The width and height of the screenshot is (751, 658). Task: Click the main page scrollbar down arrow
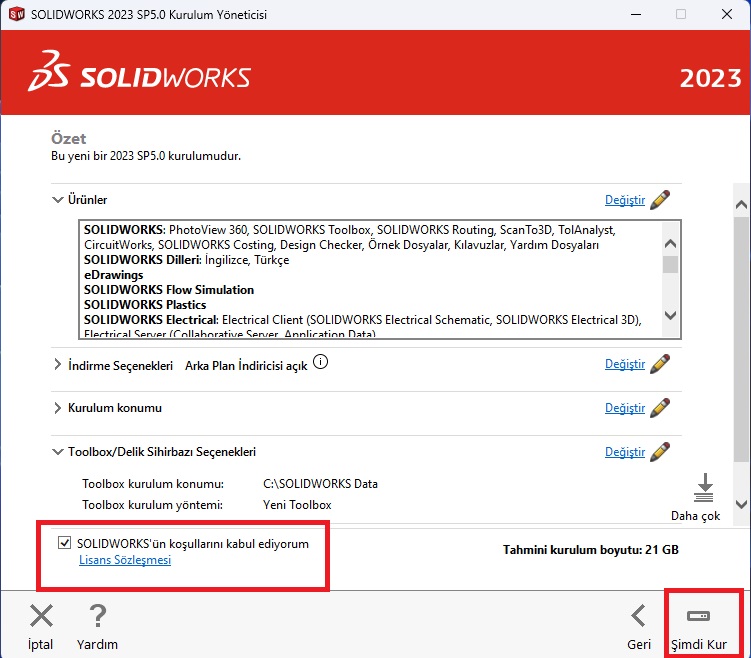point(741,504)
